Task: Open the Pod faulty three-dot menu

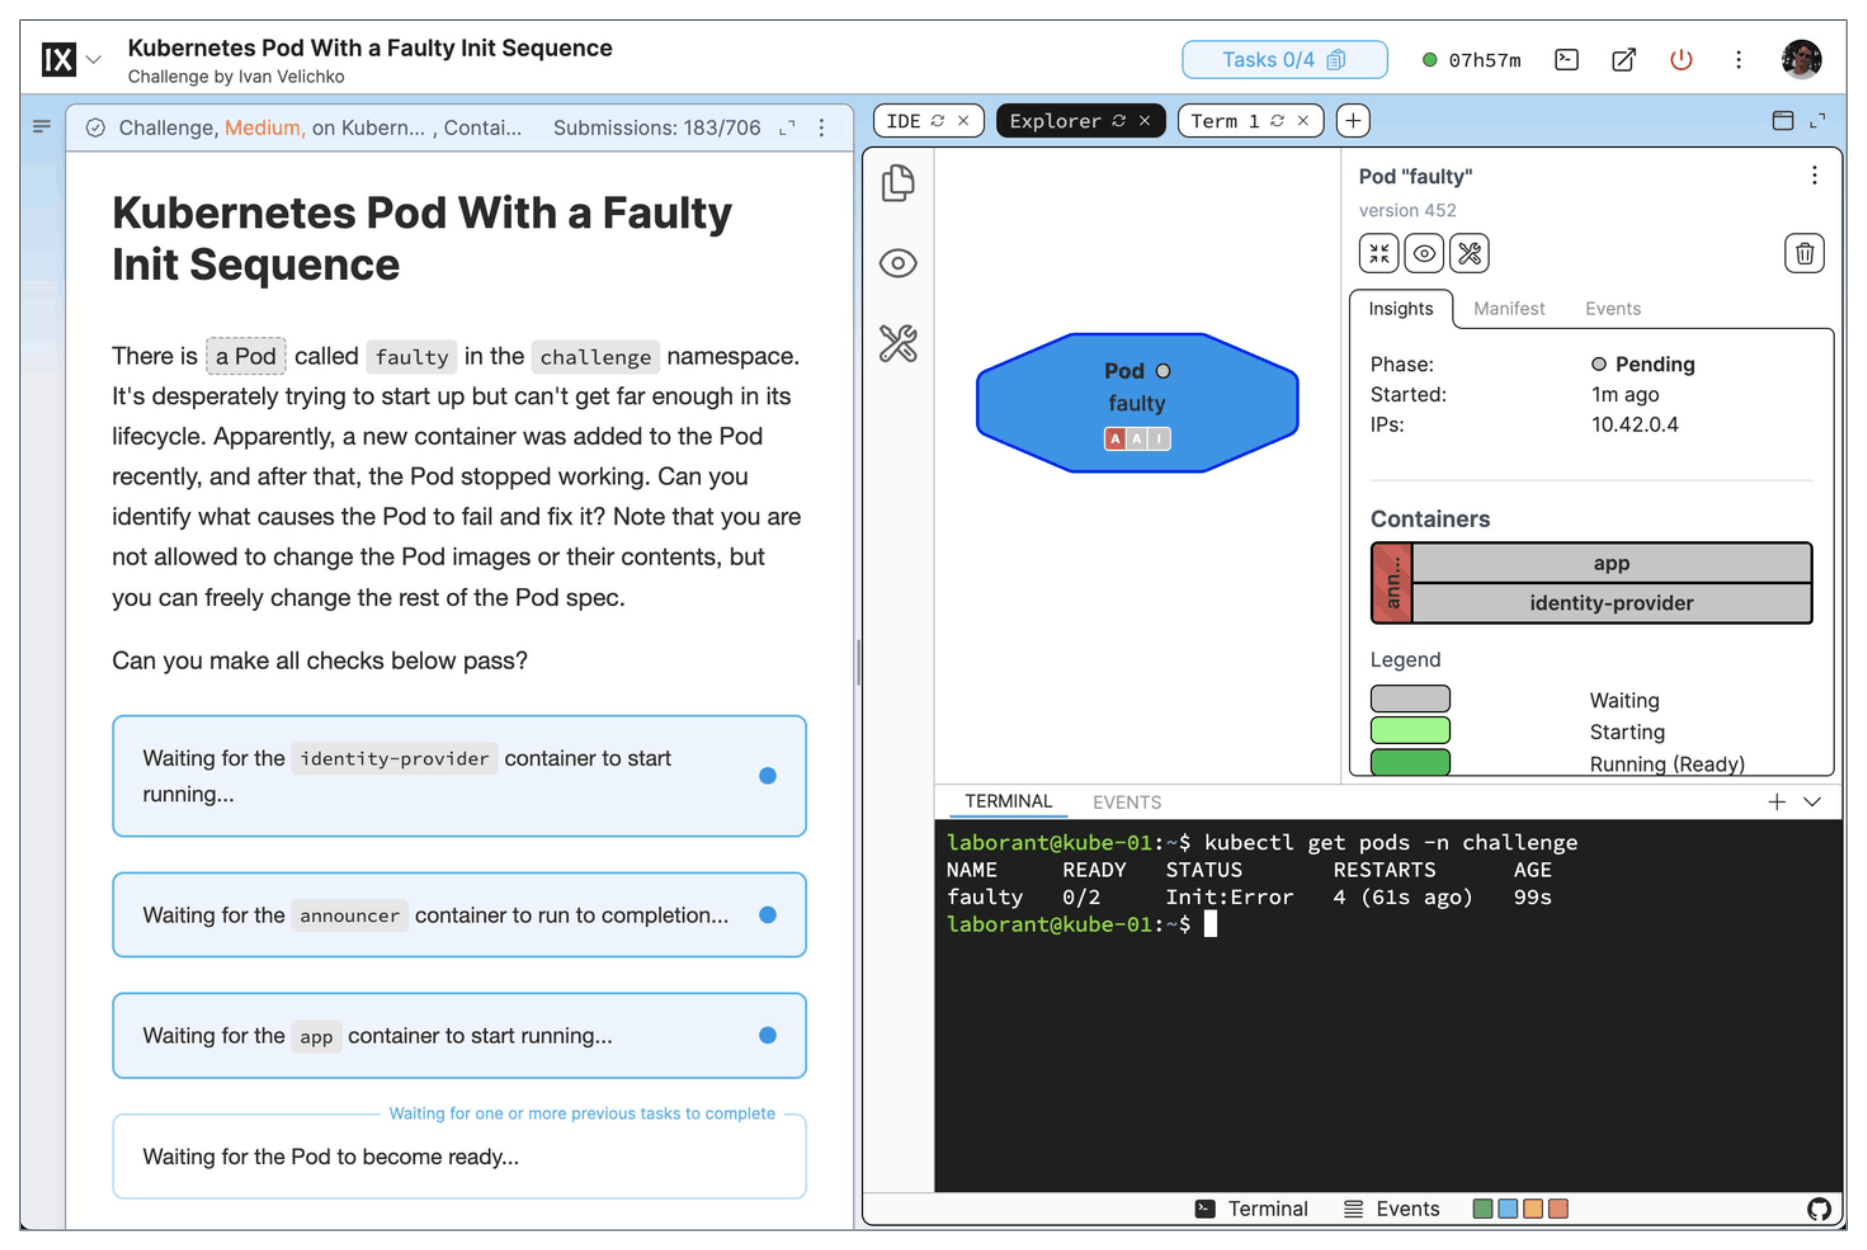Action: [x=1814, y=176]
